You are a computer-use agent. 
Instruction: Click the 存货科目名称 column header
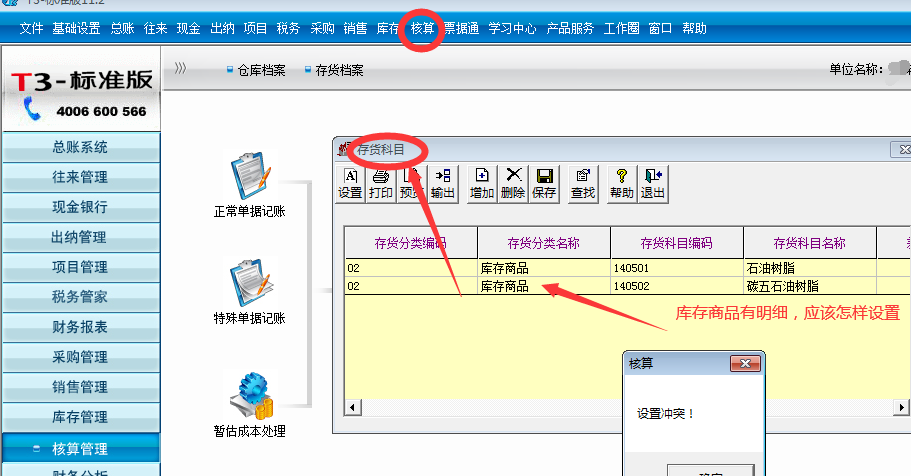click(x=810, y=243)
